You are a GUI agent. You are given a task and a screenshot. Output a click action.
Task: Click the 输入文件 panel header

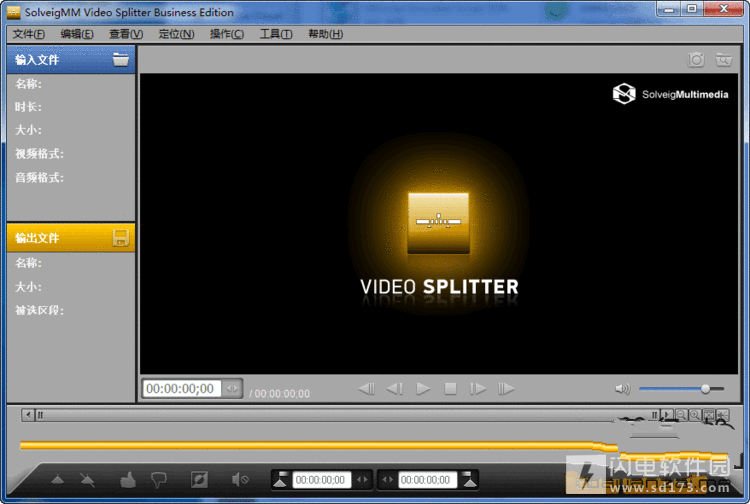[x=71, y=59]
